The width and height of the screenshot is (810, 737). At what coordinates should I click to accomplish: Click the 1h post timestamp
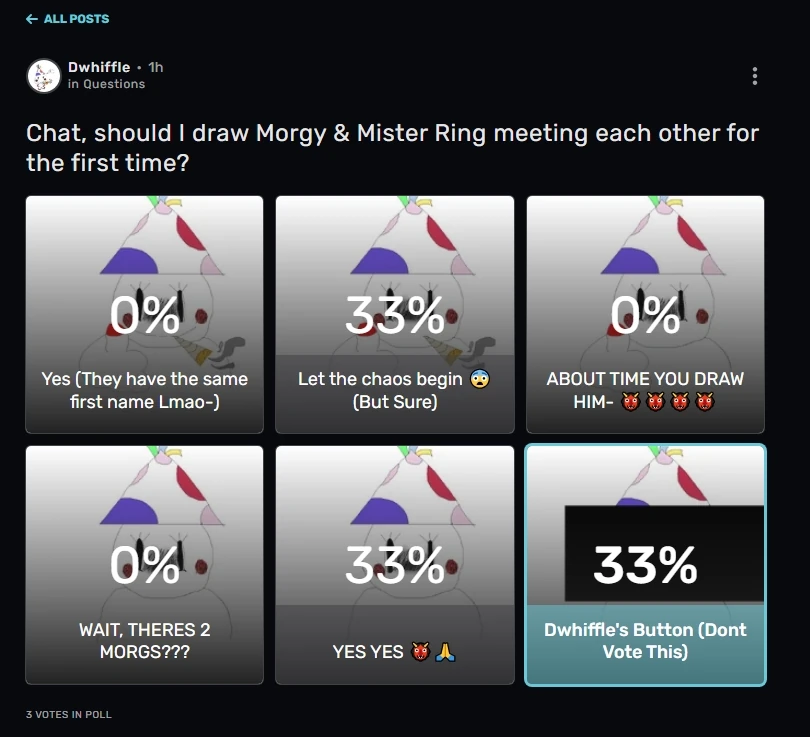click(x=156, y=67)
